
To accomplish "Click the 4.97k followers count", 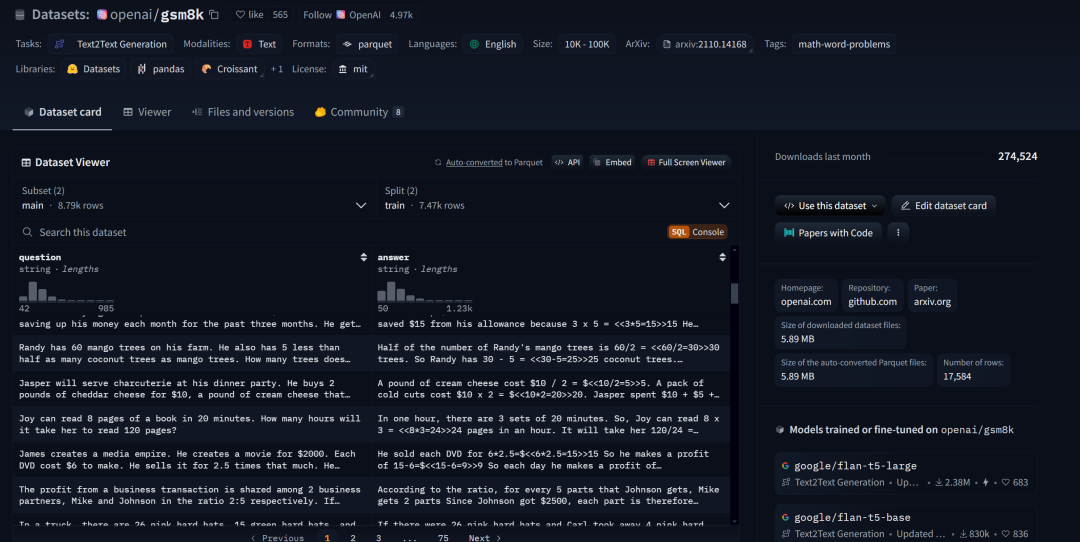I will 401,14.
